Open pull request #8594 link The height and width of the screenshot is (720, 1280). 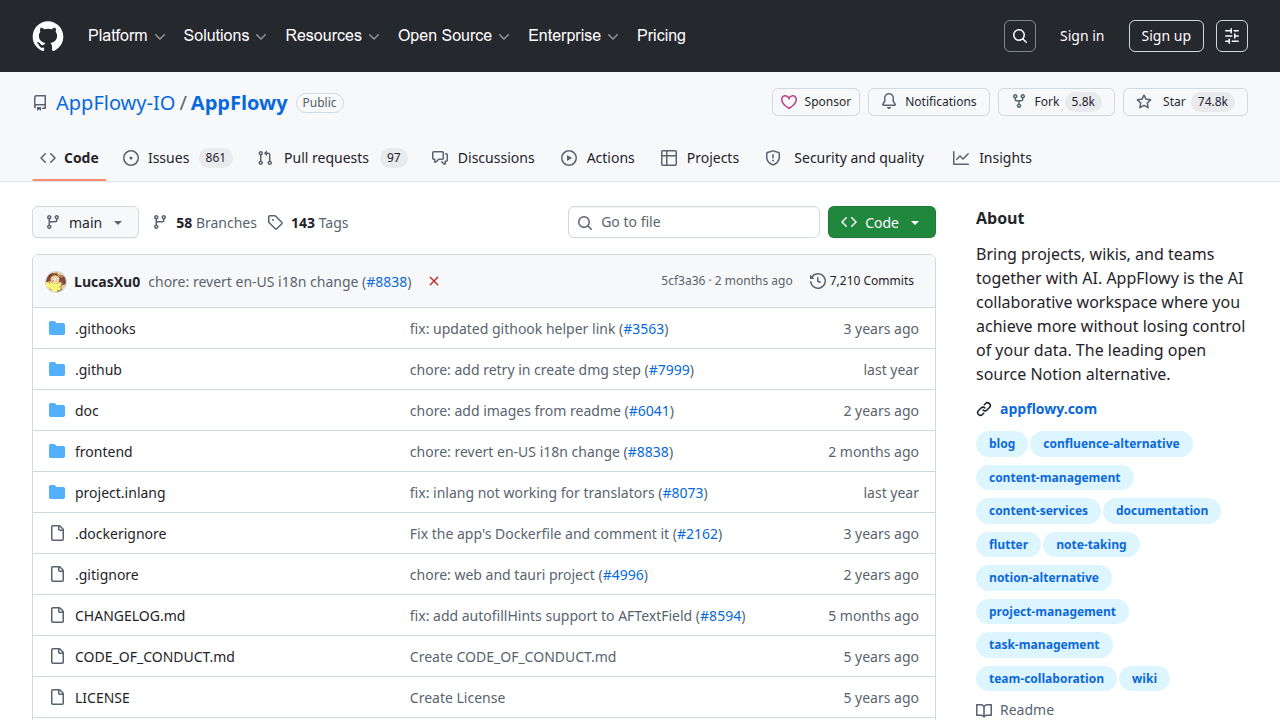click(x=721, y=616)
